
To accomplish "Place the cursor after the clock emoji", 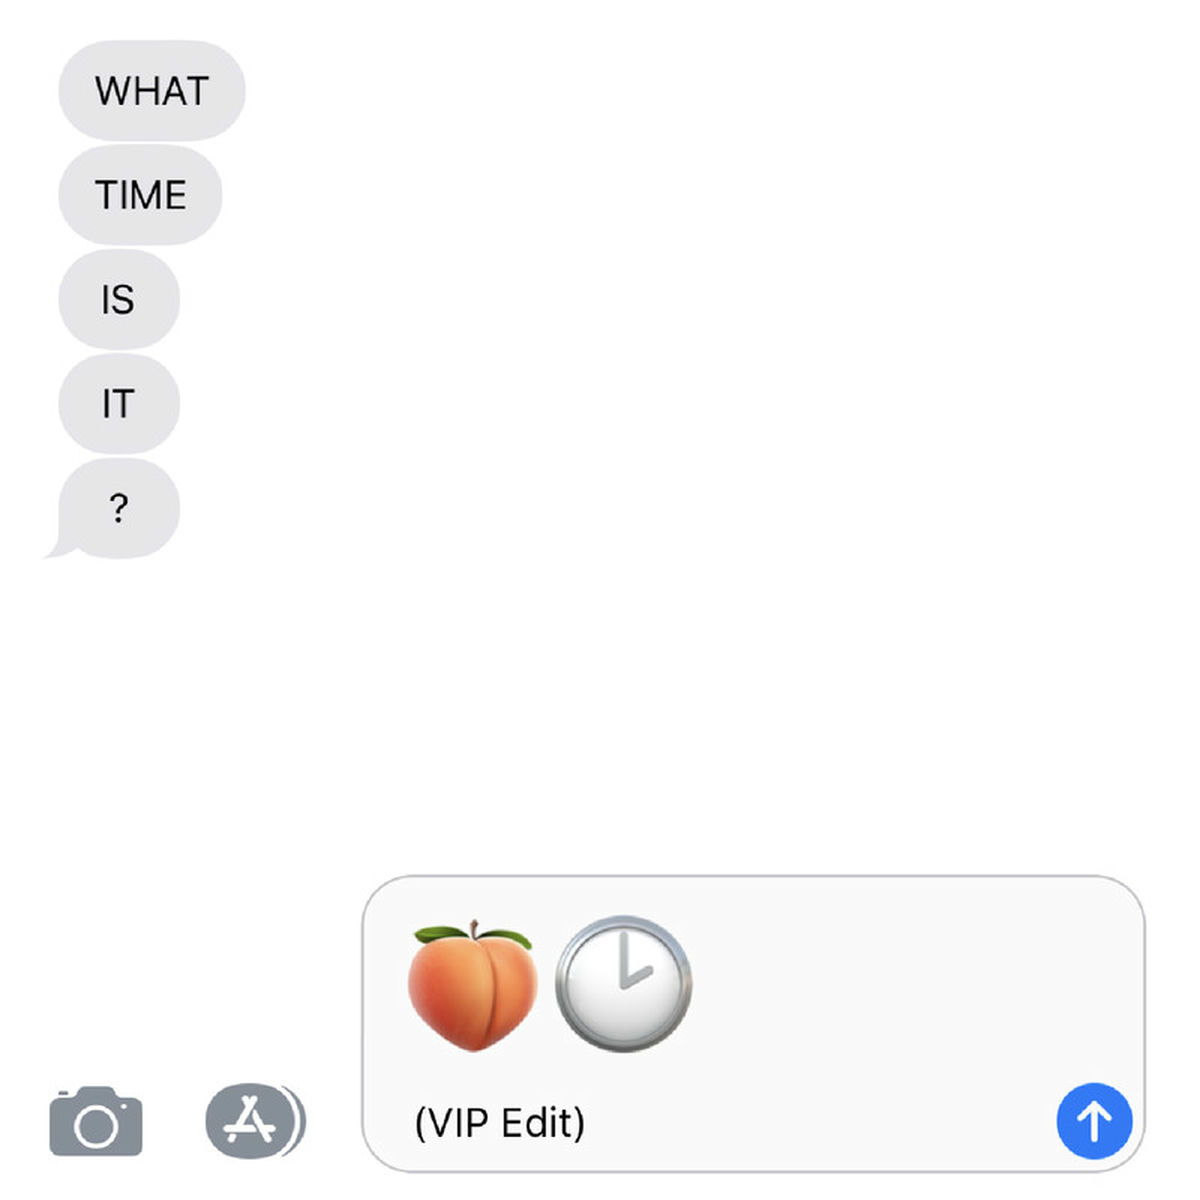I will pyautogui.click(x=696, y=985).
